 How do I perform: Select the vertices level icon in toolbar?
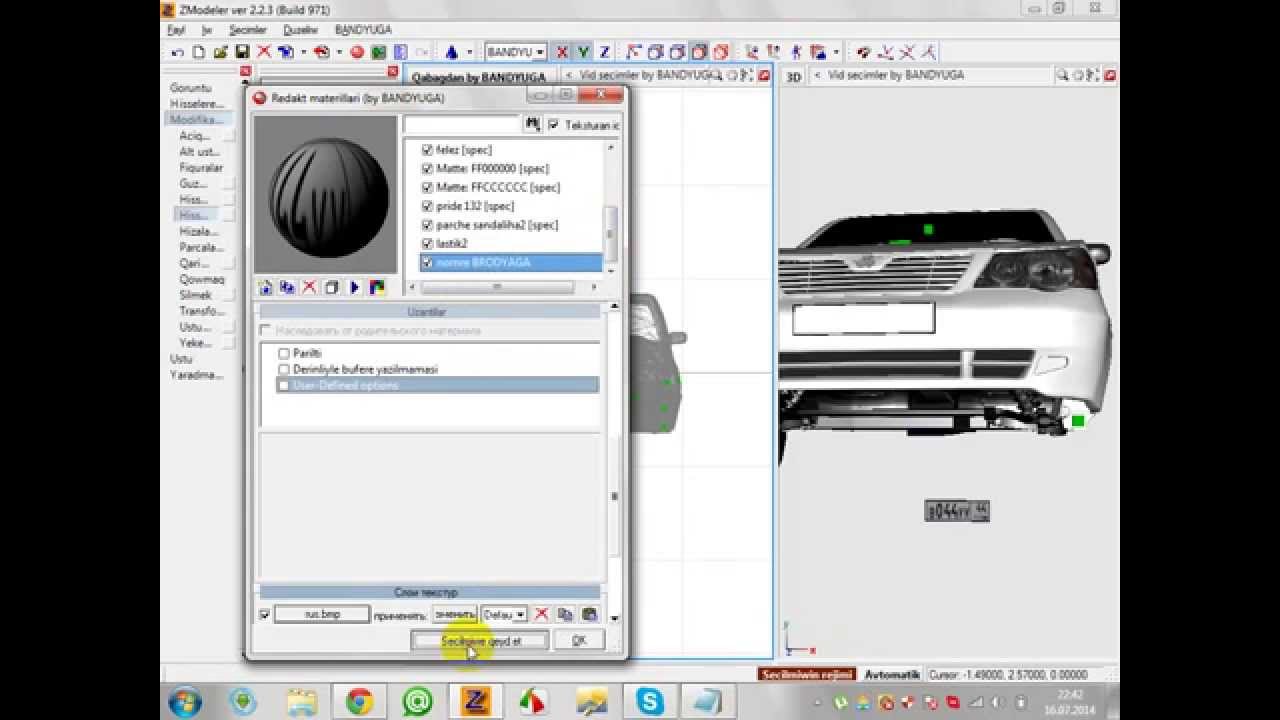click(633, 52)
